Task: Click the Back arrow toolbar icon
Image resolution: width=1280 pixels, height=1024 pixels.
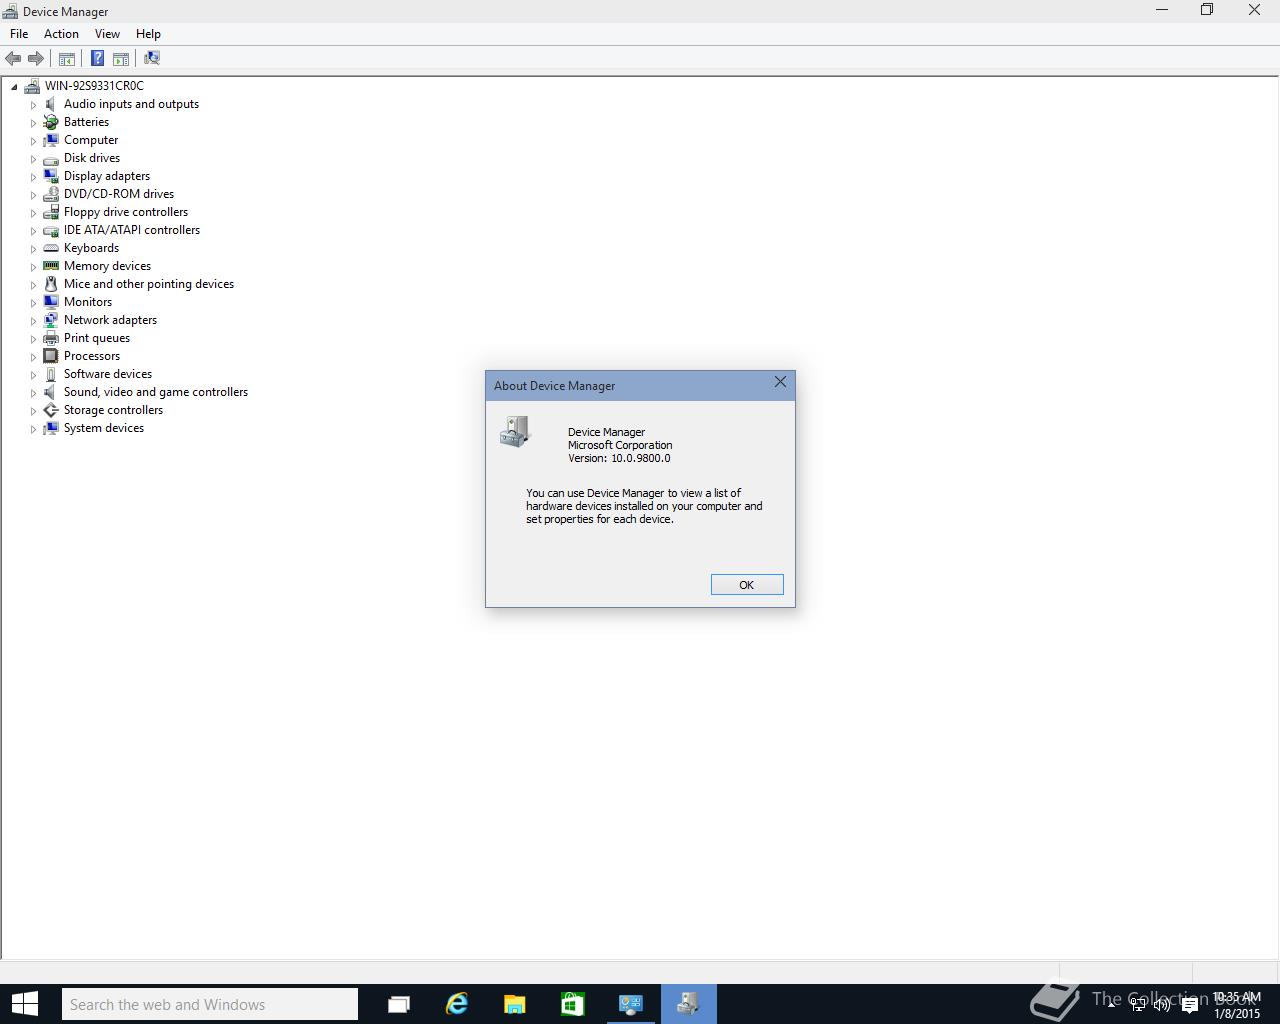Action: [x=13, y=59]
